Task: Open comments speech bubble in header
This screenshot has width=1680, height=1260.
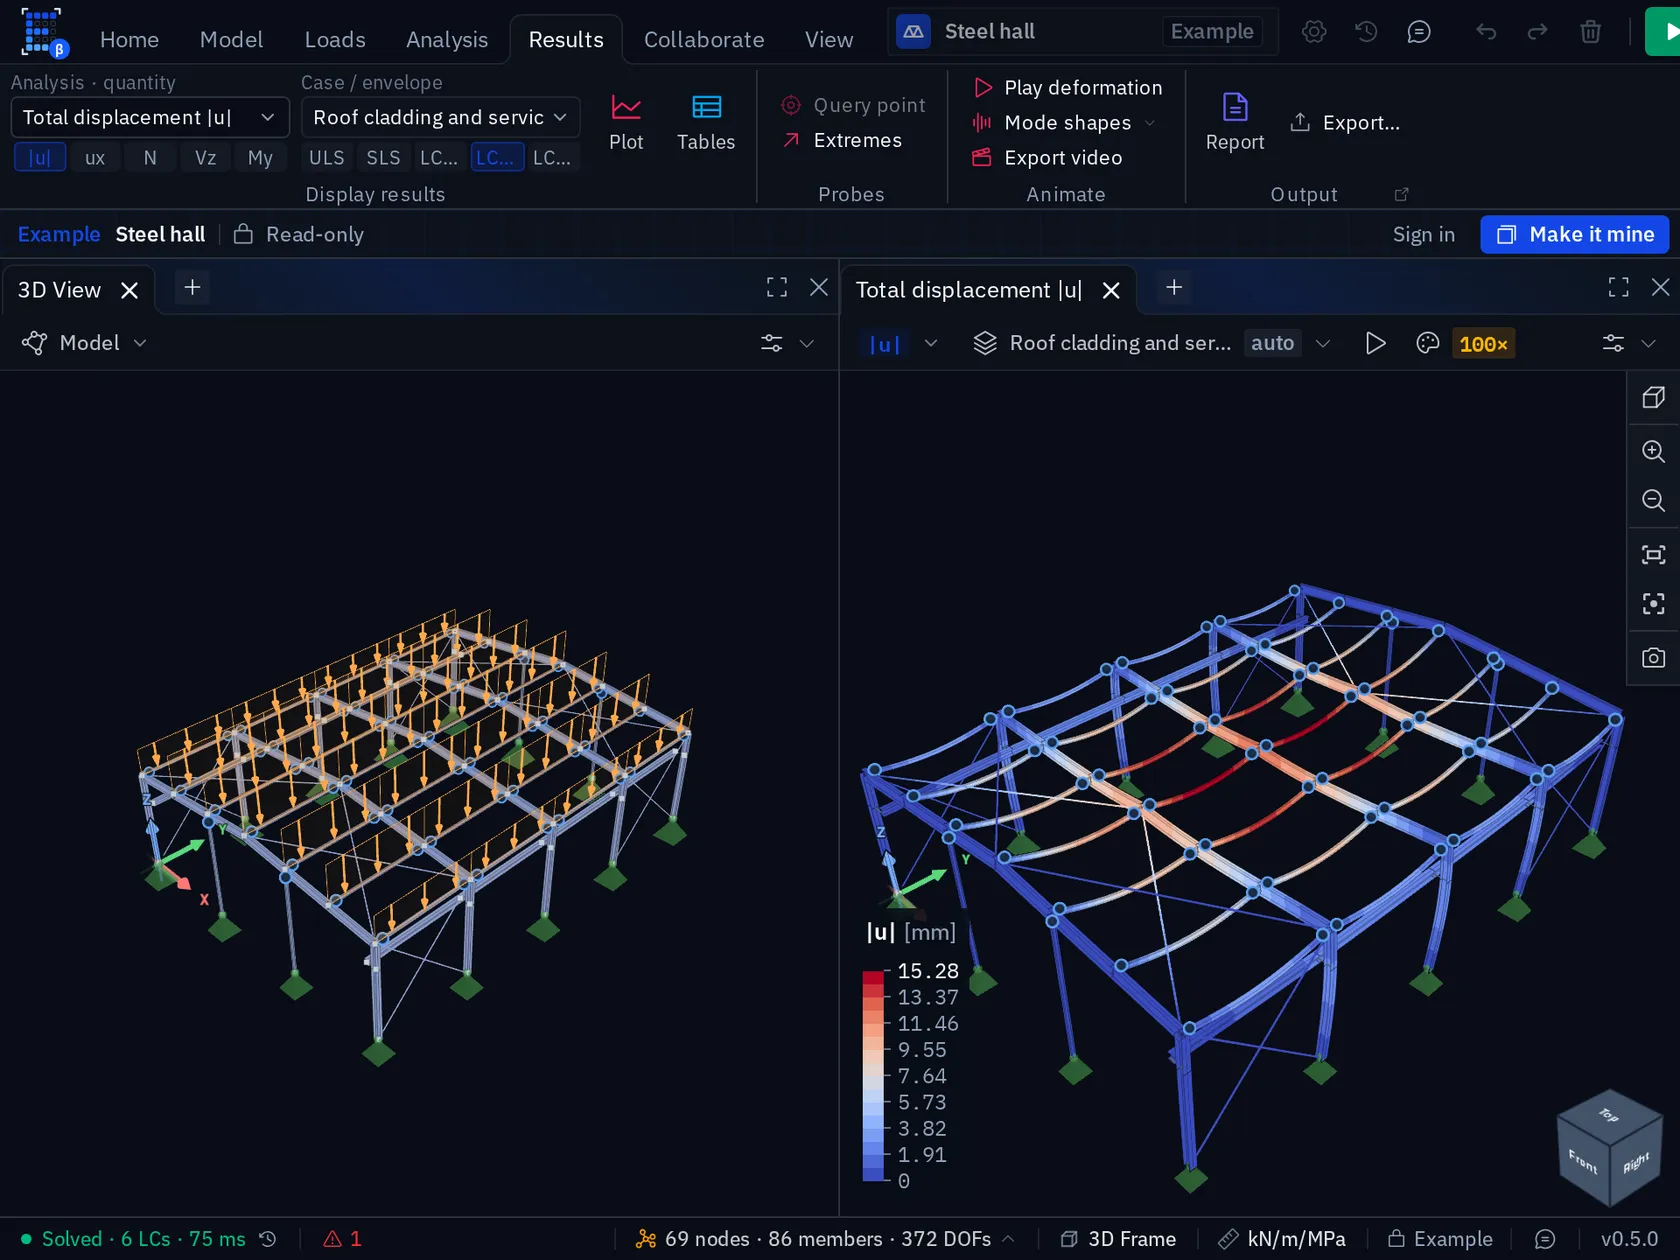Action: click(x=1419, y=32)
